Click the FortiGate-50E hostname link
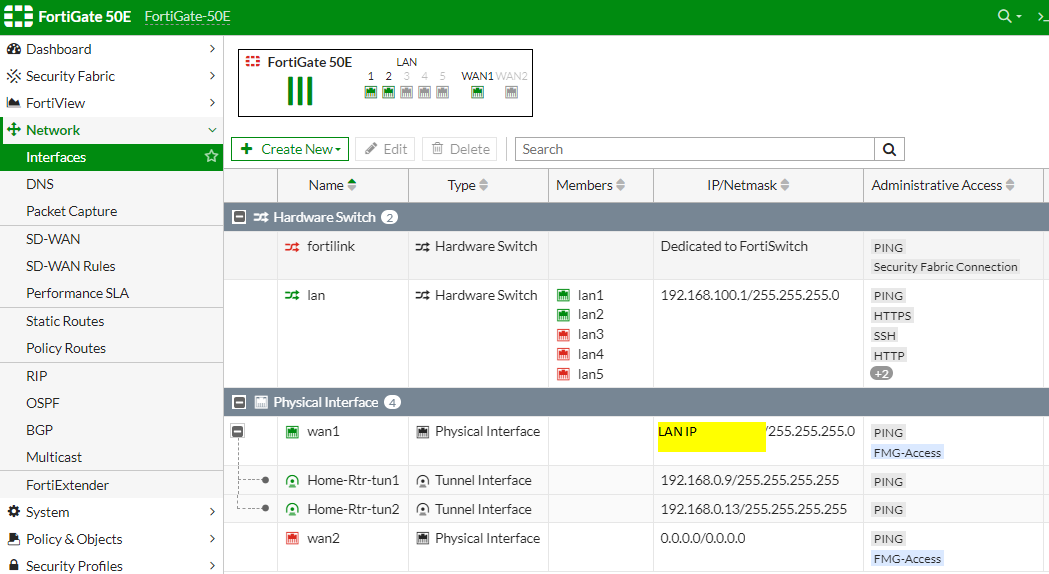The width and height of the screenshot is (1049, 574). 187,17
